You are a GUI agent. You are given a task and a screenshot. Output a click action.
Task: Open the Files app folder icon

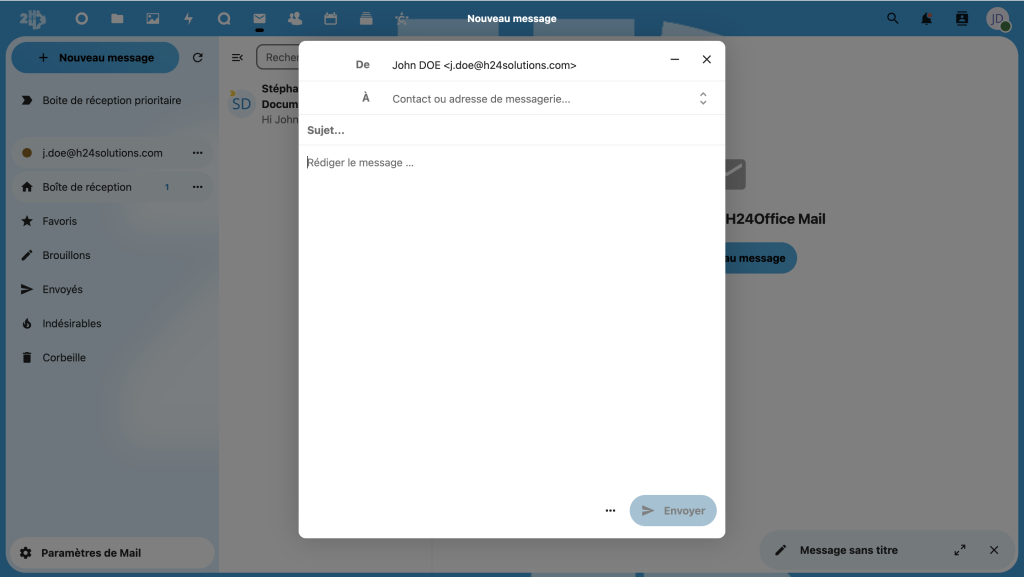point(117,18)
